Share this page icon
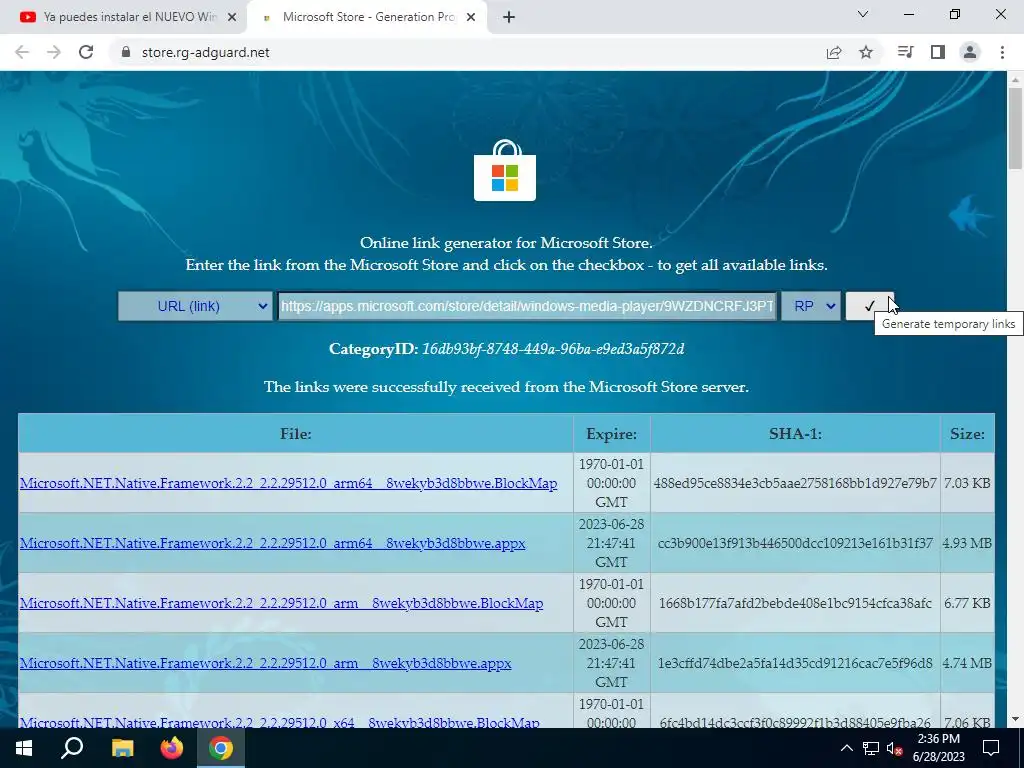 (x=834, y=52)
